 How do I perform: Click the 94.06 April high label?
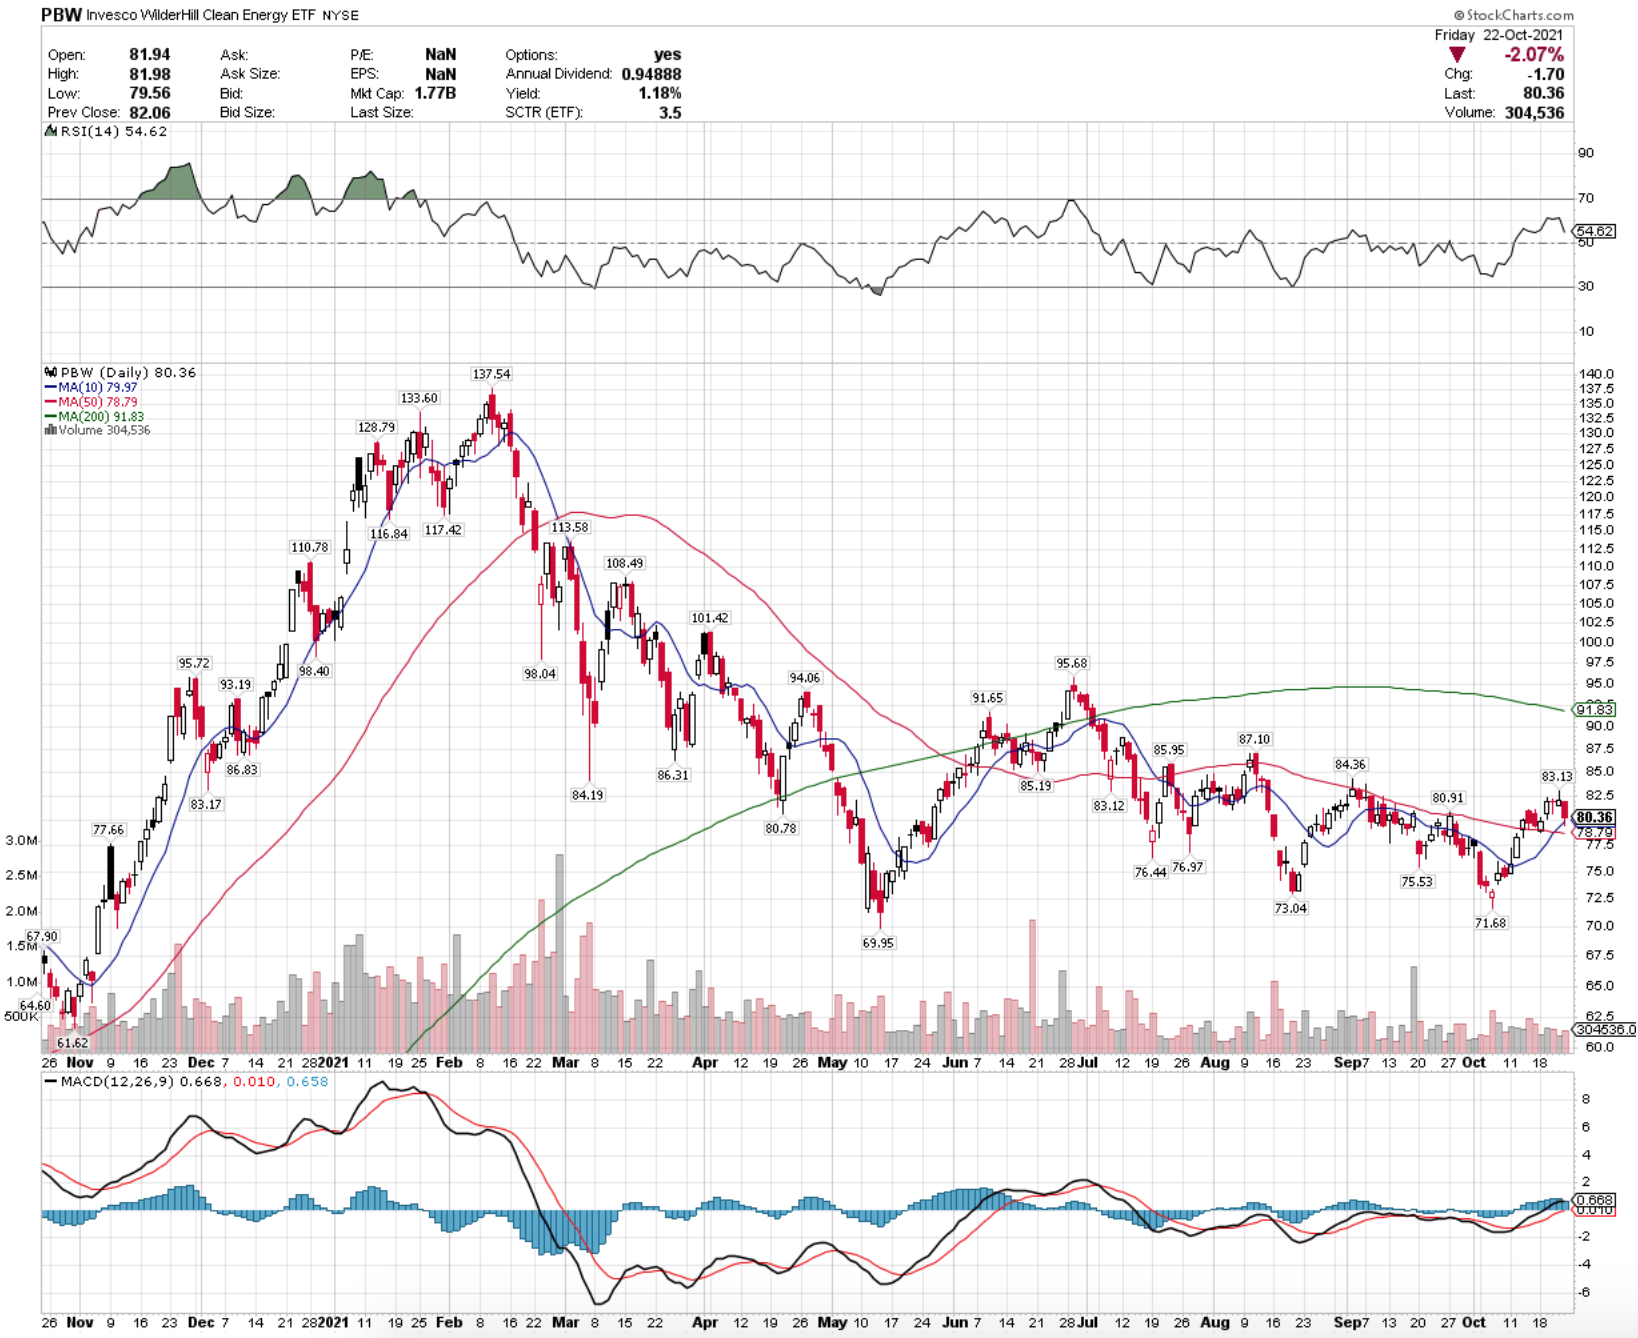click(x=805, y=678)
